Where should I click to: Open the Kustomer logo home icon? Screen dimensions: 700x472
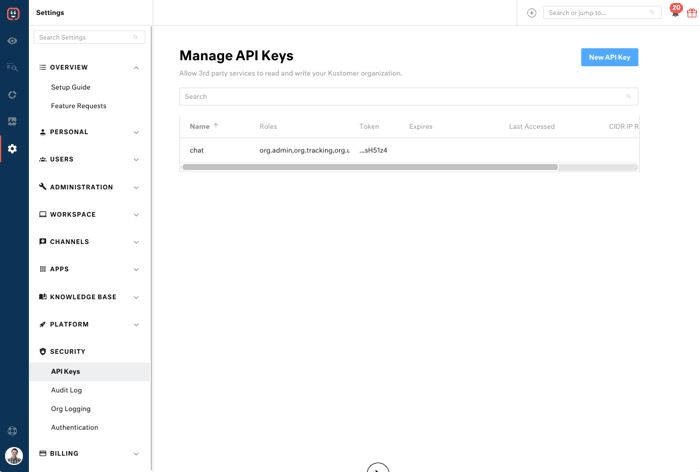click(x=13, y=14)
